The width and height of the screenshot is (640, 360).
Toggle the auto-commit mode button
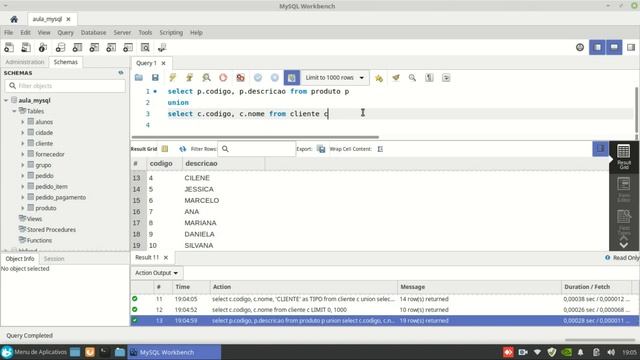click(291, 78)
